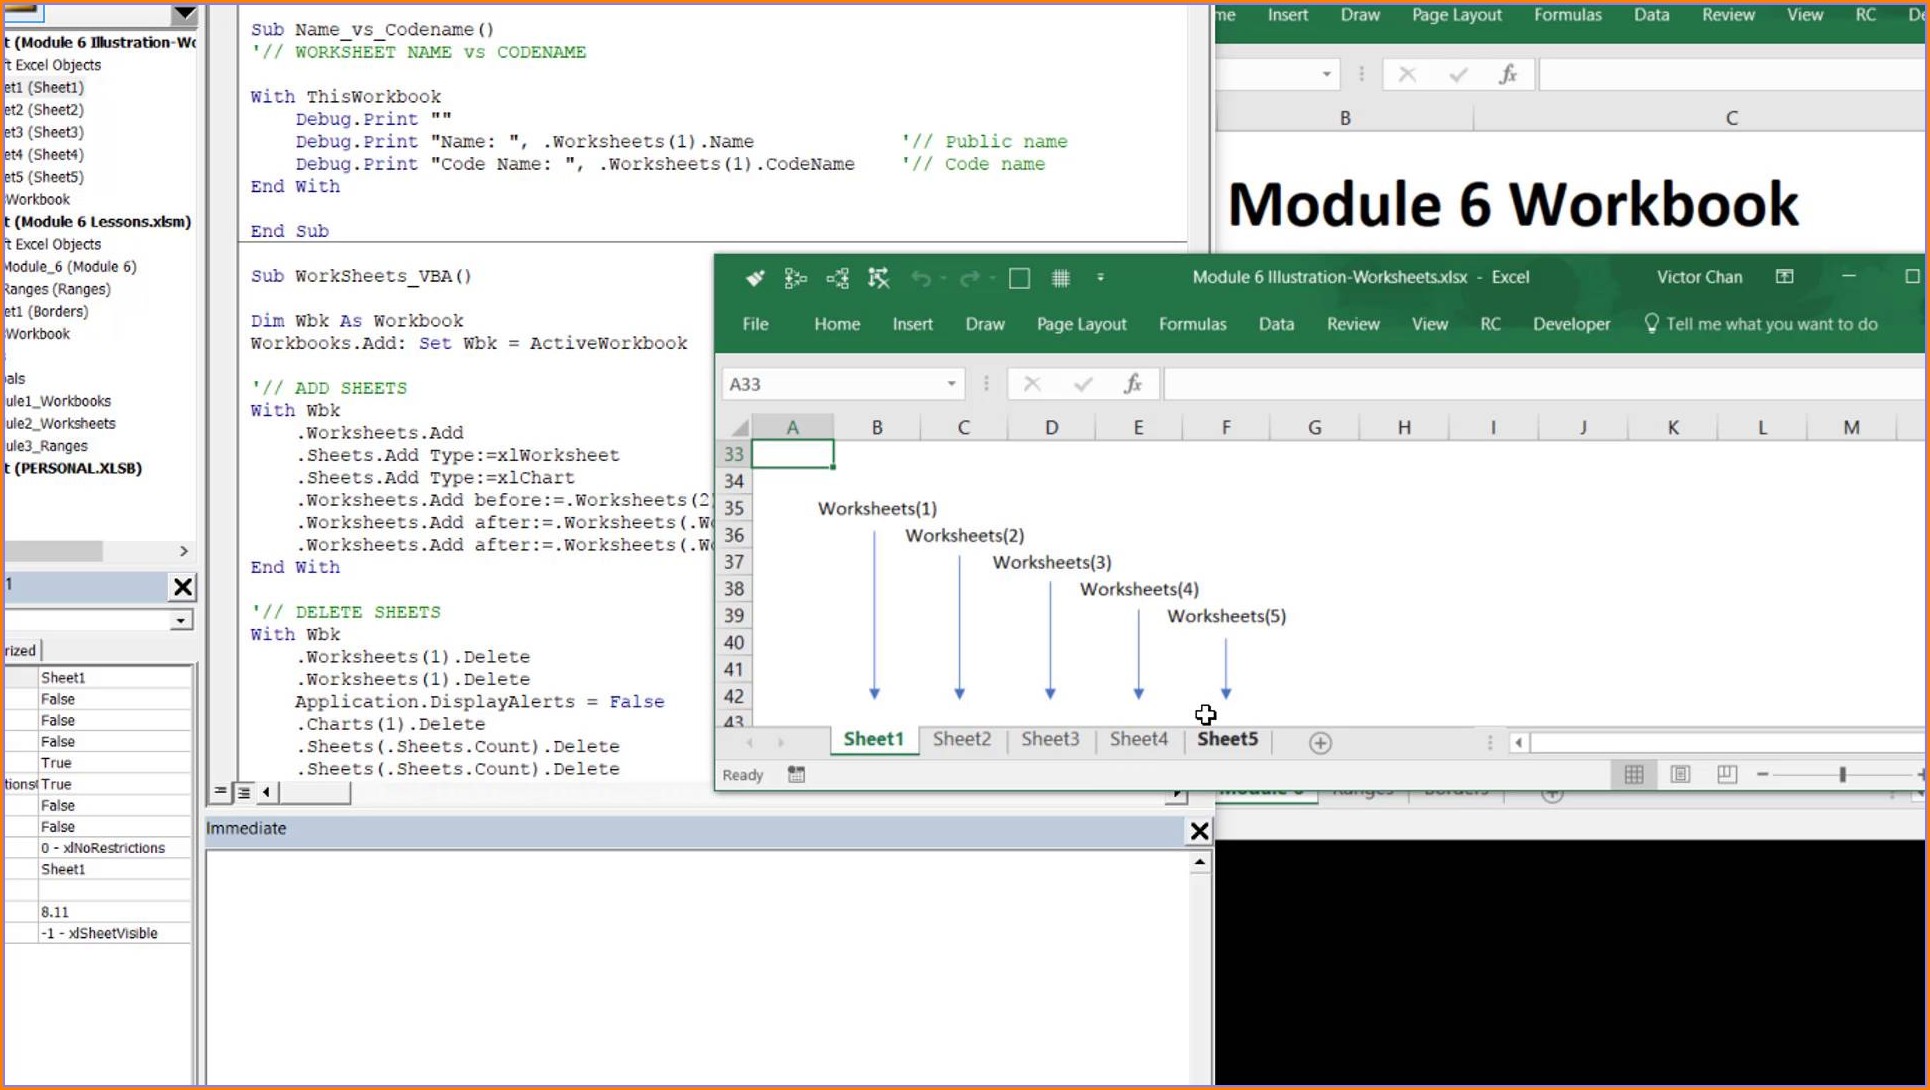This screenshot has height=1090, width=1930.
Task: Select the Sheet5 tab in workbook
Action: pos(1225,739)
